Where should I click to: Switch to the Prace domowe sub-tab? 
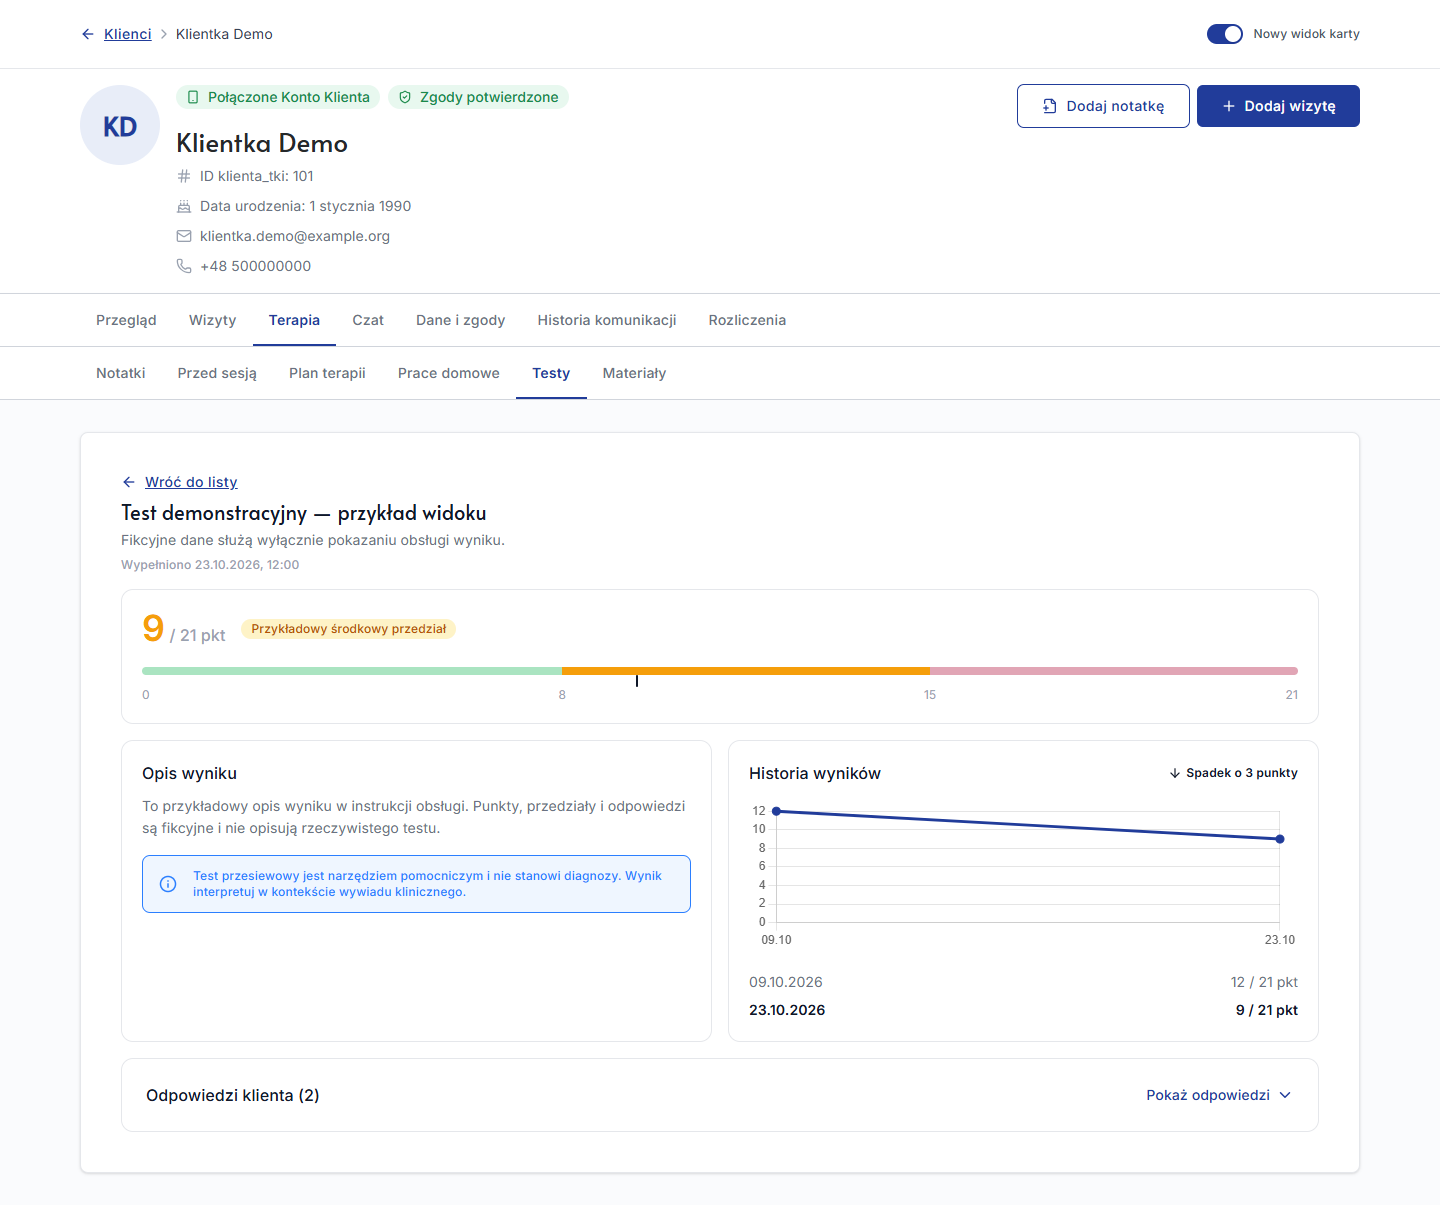[x=449, y=373]
